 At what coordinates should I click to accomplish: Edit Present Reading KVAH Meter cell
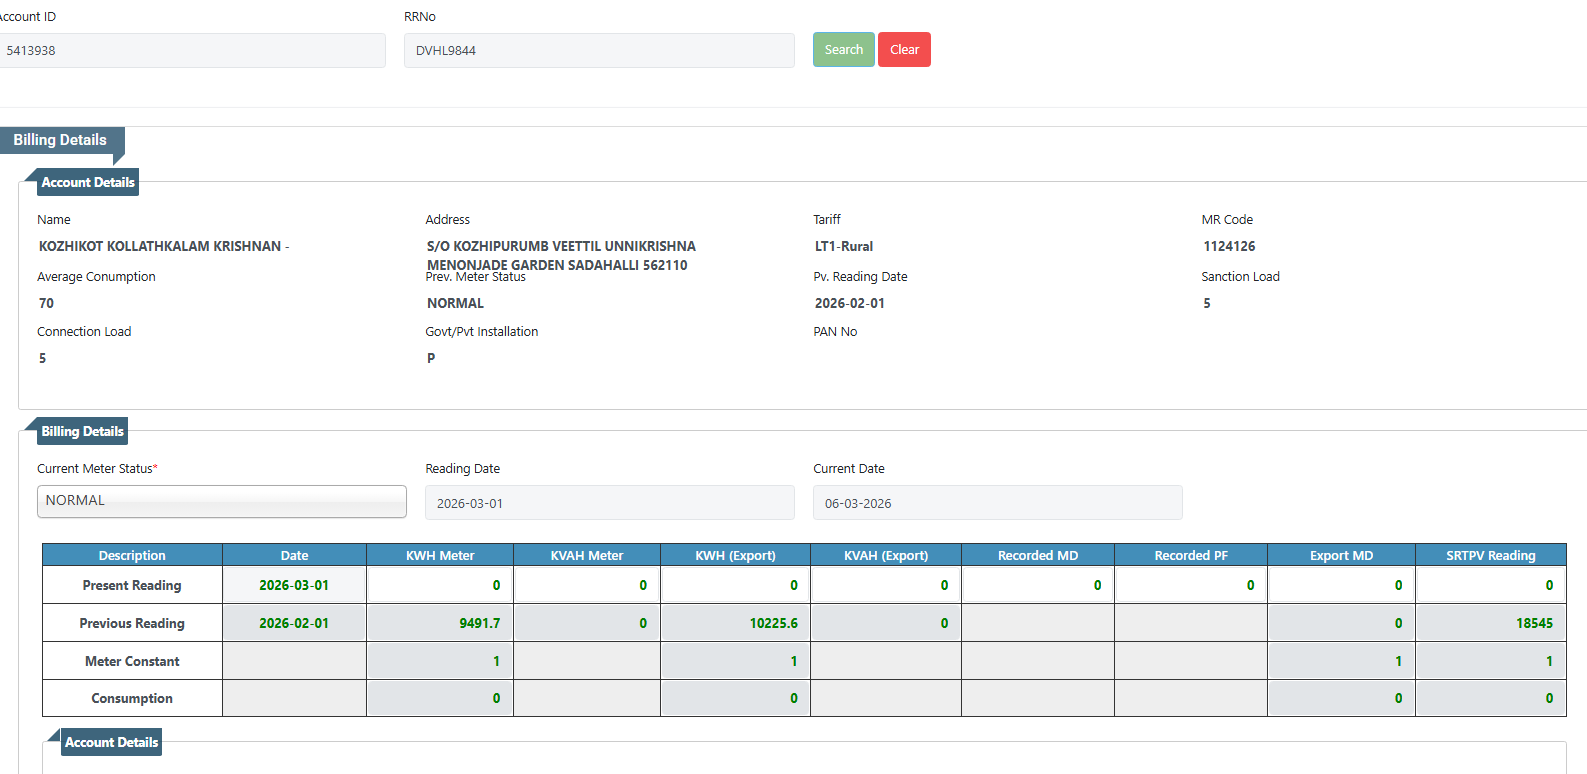pos(587,585)
